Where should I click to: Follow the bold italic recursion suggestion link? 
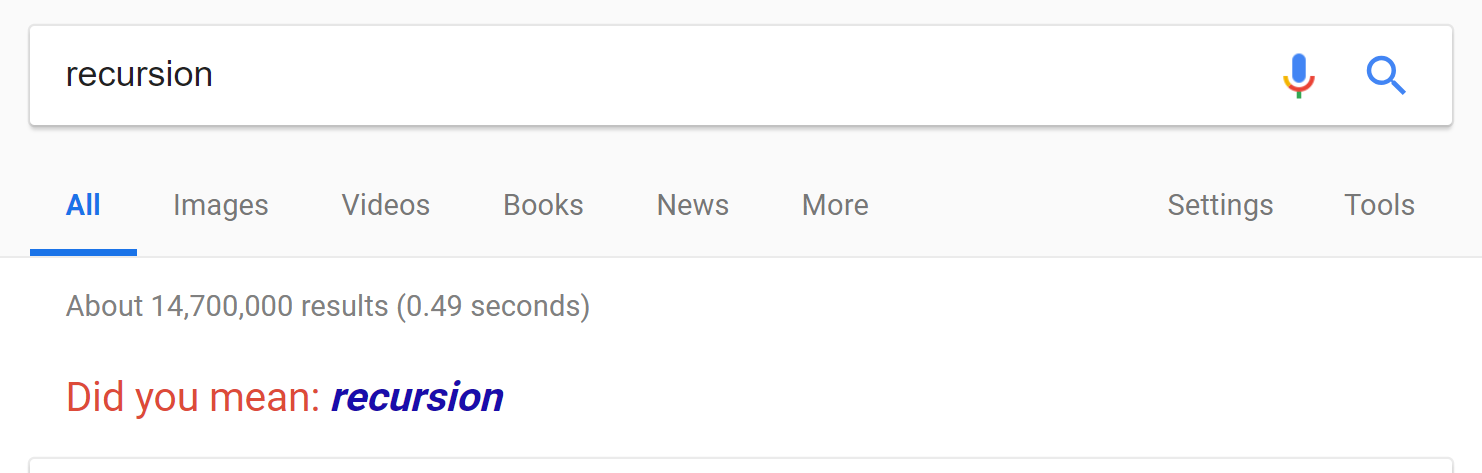pyautogui.click(x=417, y=398)
